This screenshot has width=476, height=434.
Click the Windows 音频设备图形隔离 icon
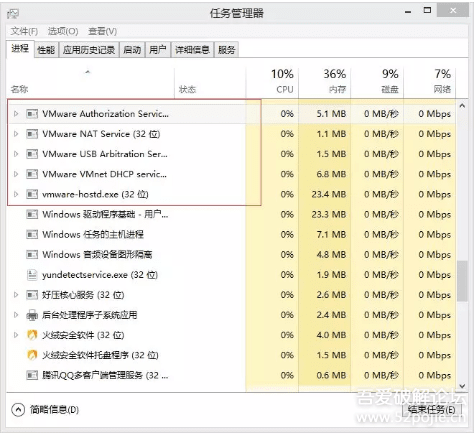(x=32, y=255)
